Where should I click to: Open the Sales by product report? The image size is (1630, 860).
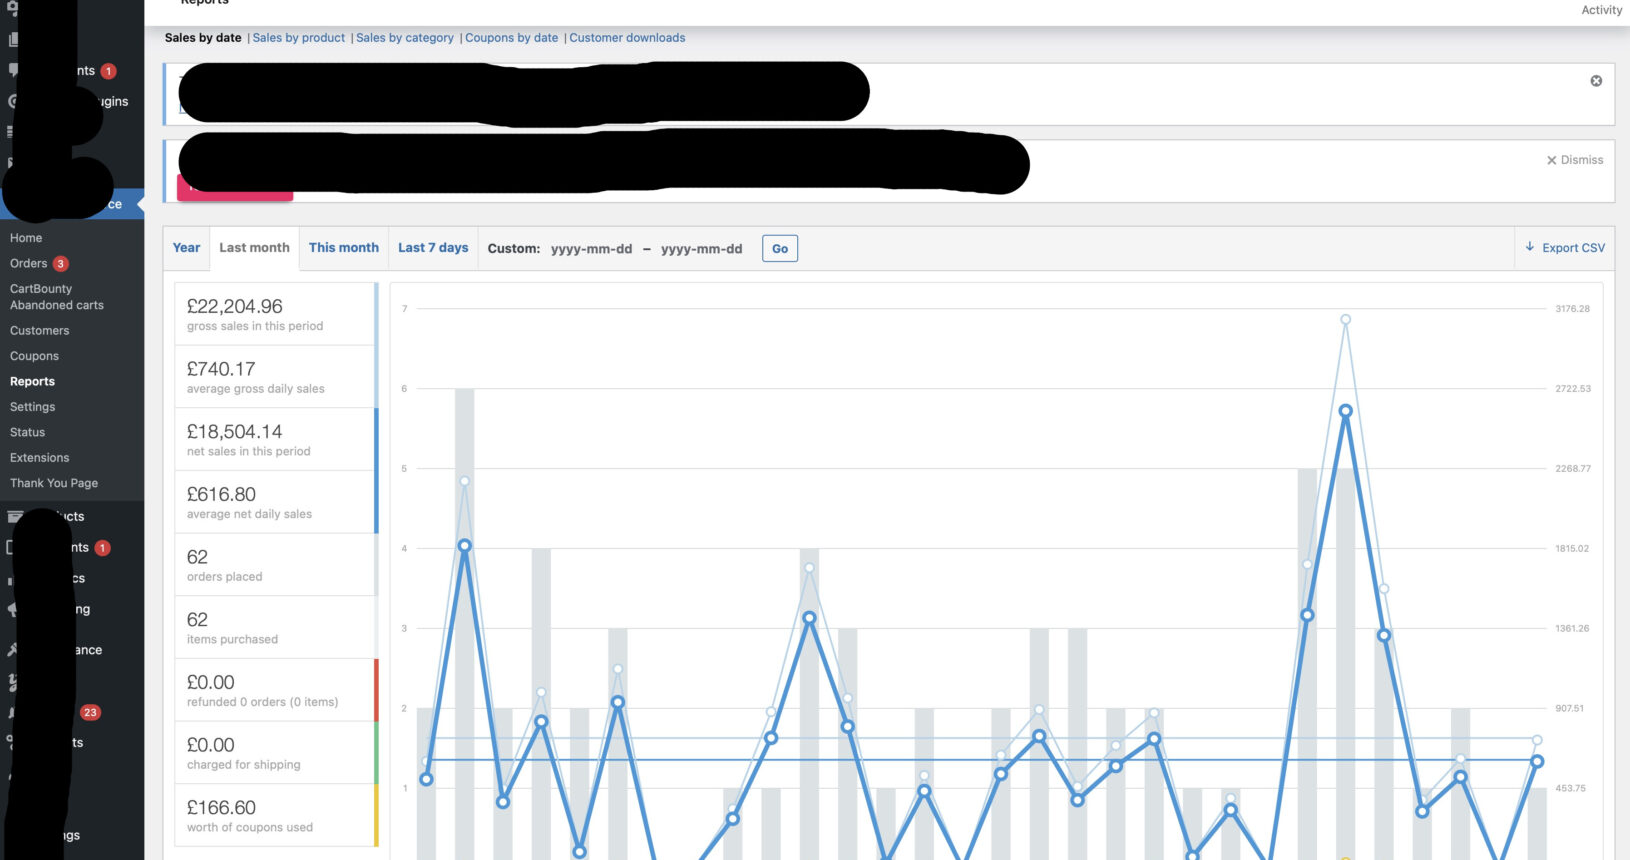coord(298,38)
